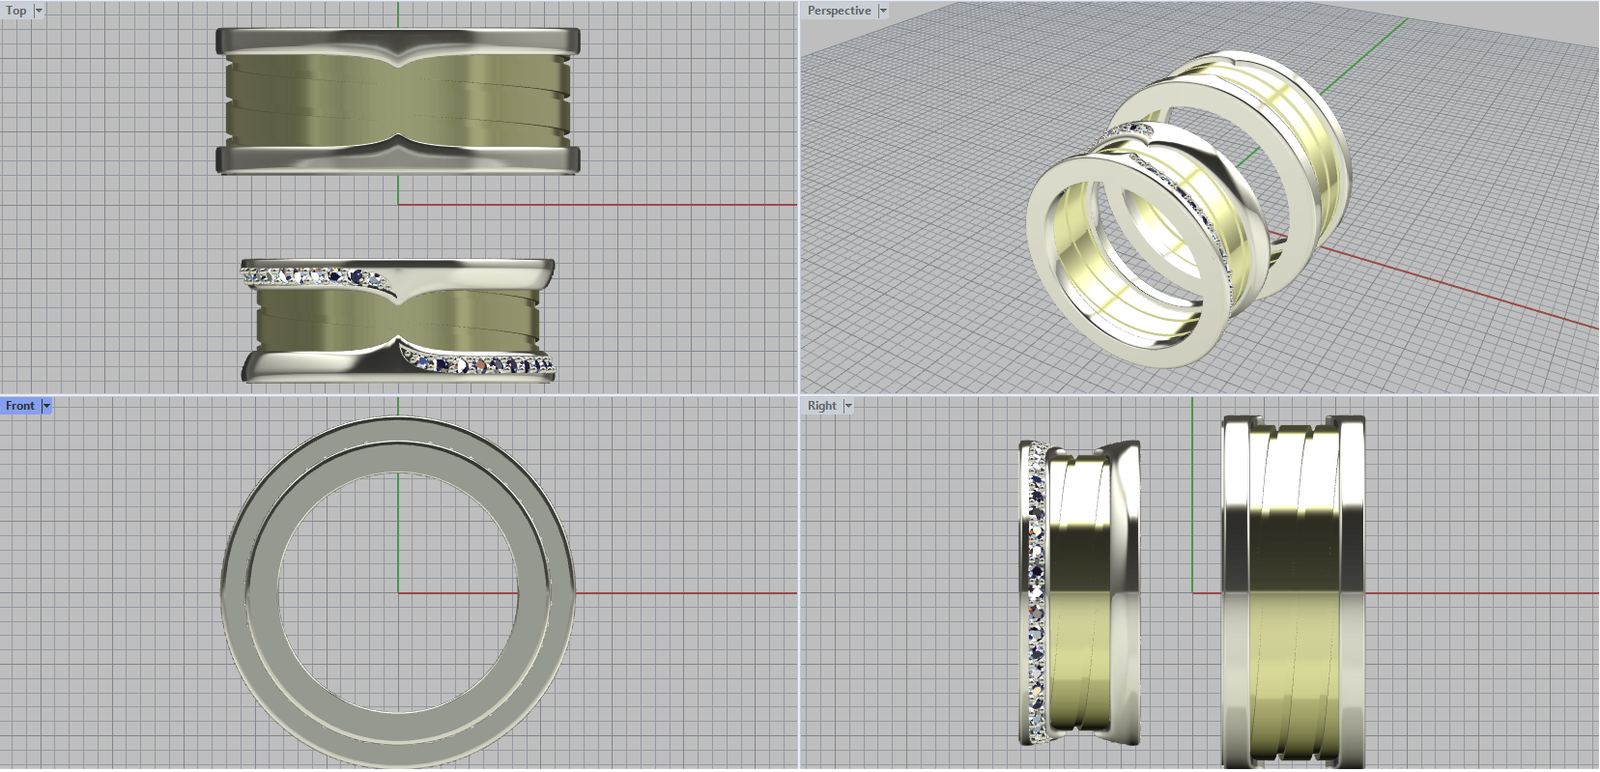This screenshot has width=1600, height=772.
Task: Click the Front viewport title label
Action: click(20, 406)
